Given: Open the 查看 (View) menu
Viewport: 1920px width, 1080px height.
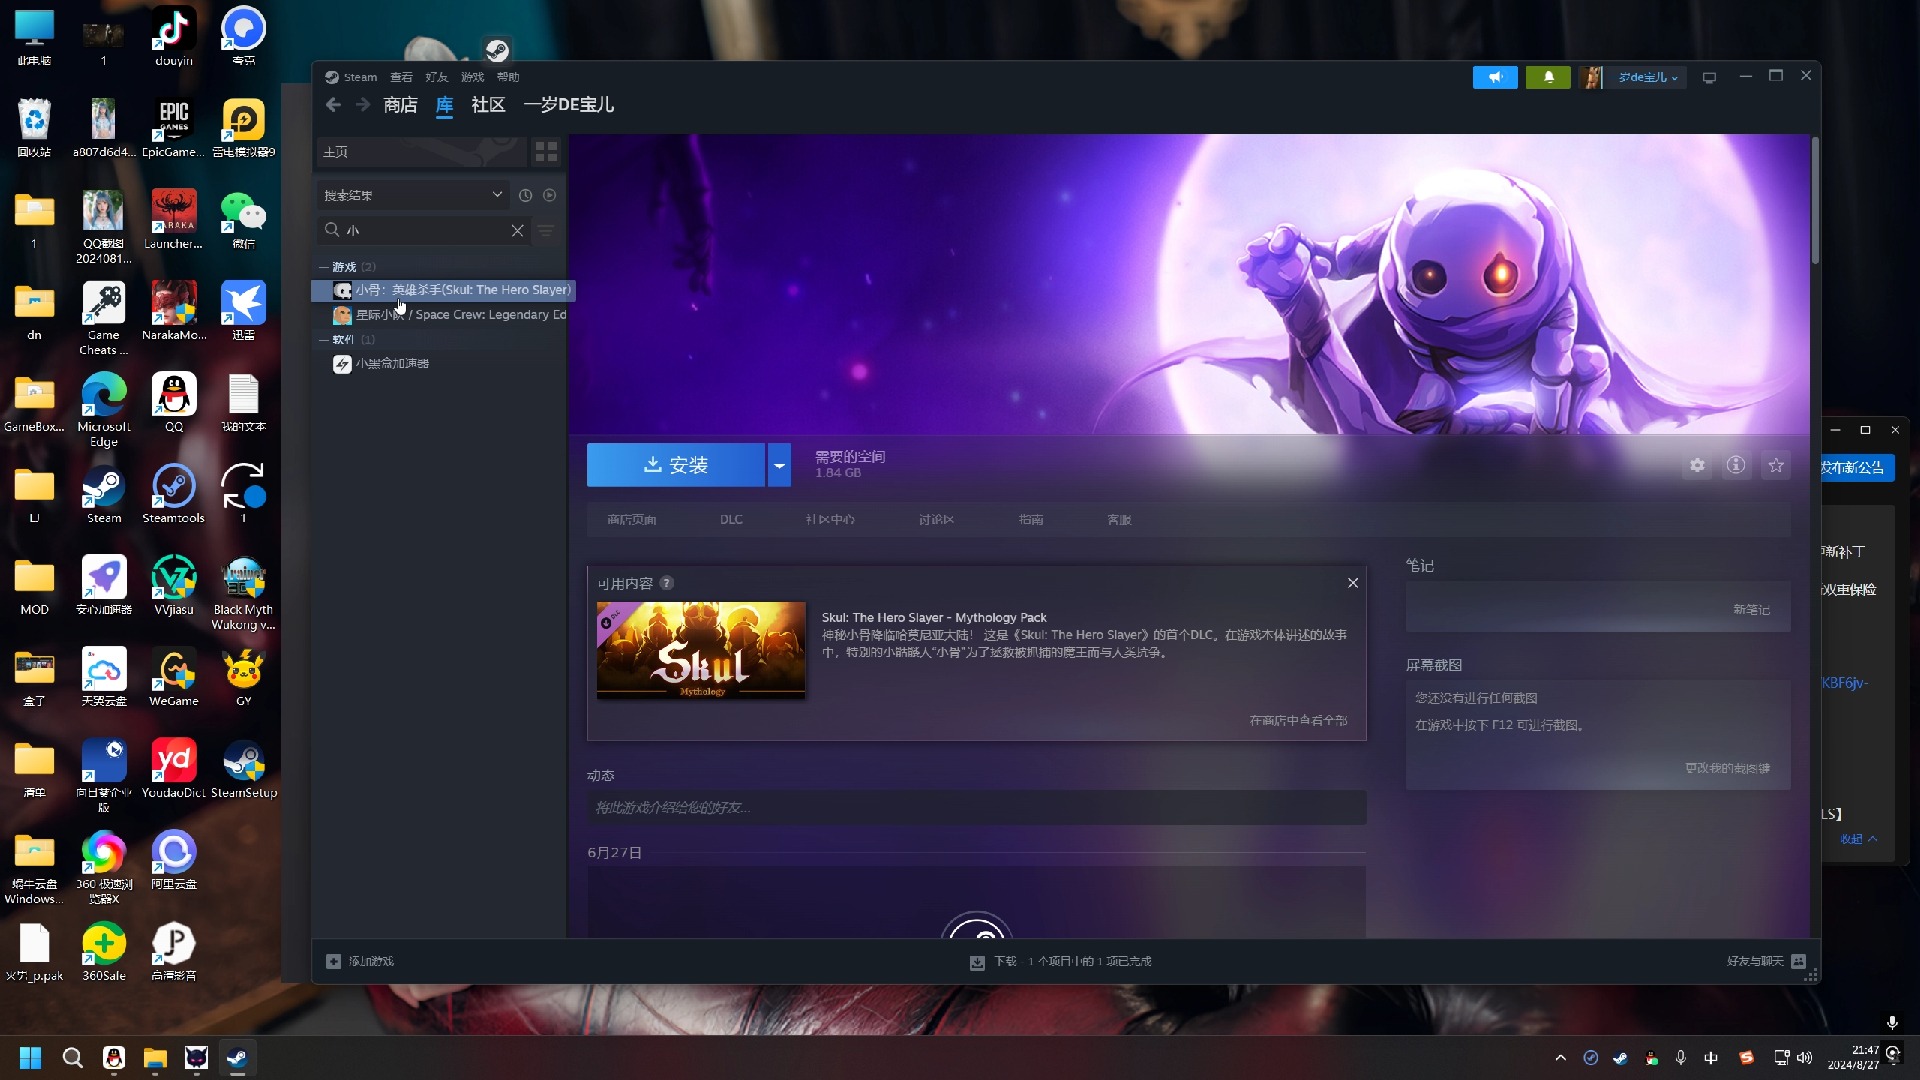Looking at the screenshot, I should [401, 77].
